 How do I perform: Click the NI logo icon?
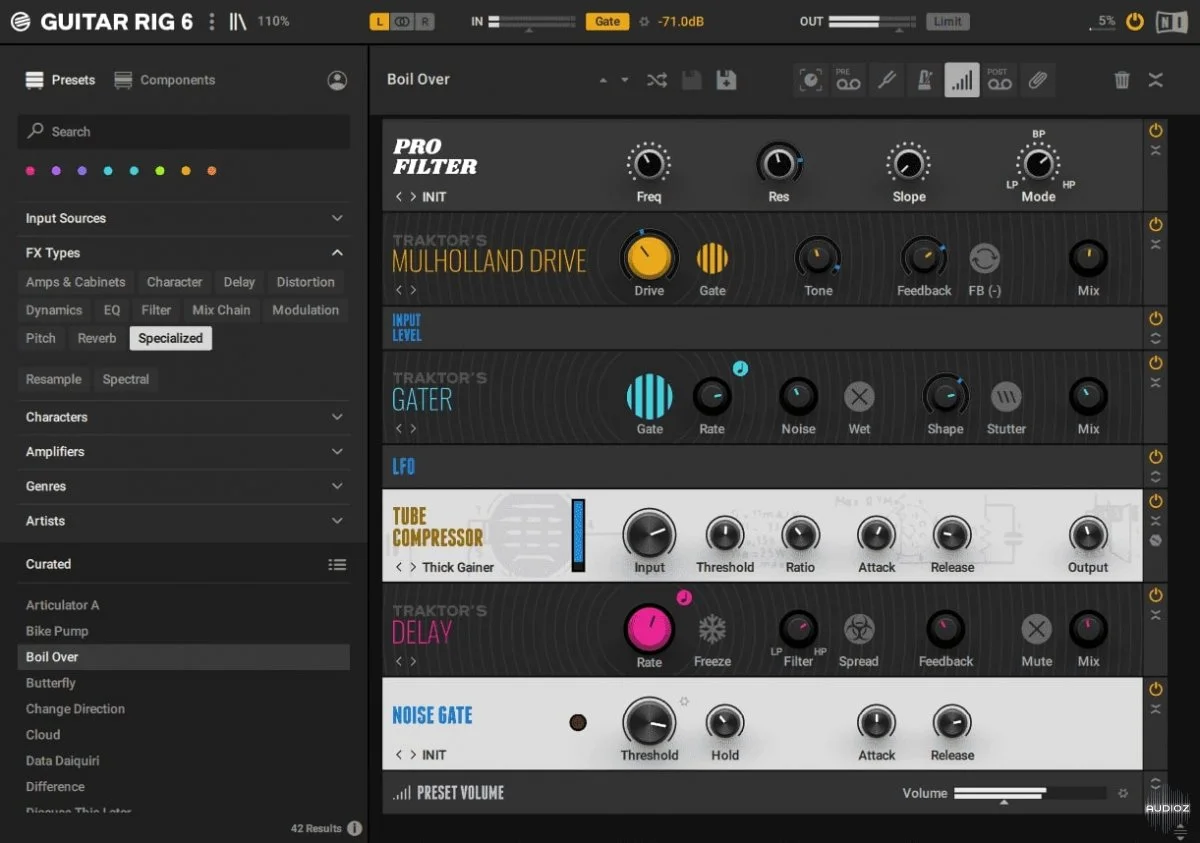tap(1170, 21)
